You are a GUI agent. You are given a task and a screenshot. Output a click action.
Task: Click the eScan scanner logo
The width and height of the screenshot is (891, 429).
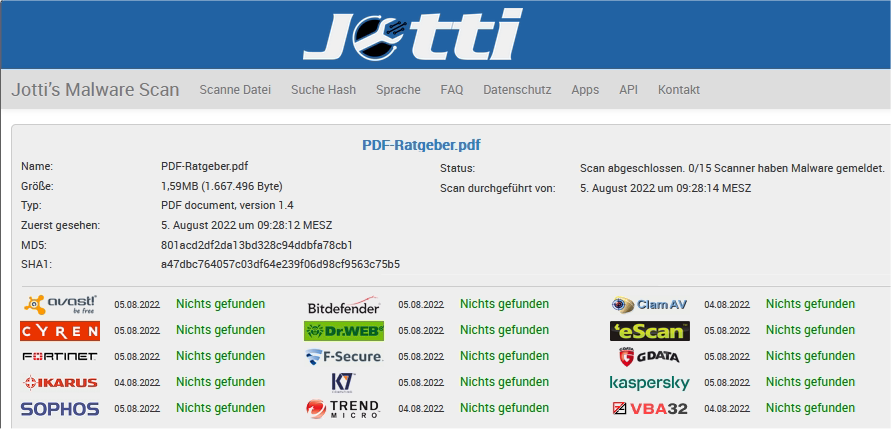point(649,331)
